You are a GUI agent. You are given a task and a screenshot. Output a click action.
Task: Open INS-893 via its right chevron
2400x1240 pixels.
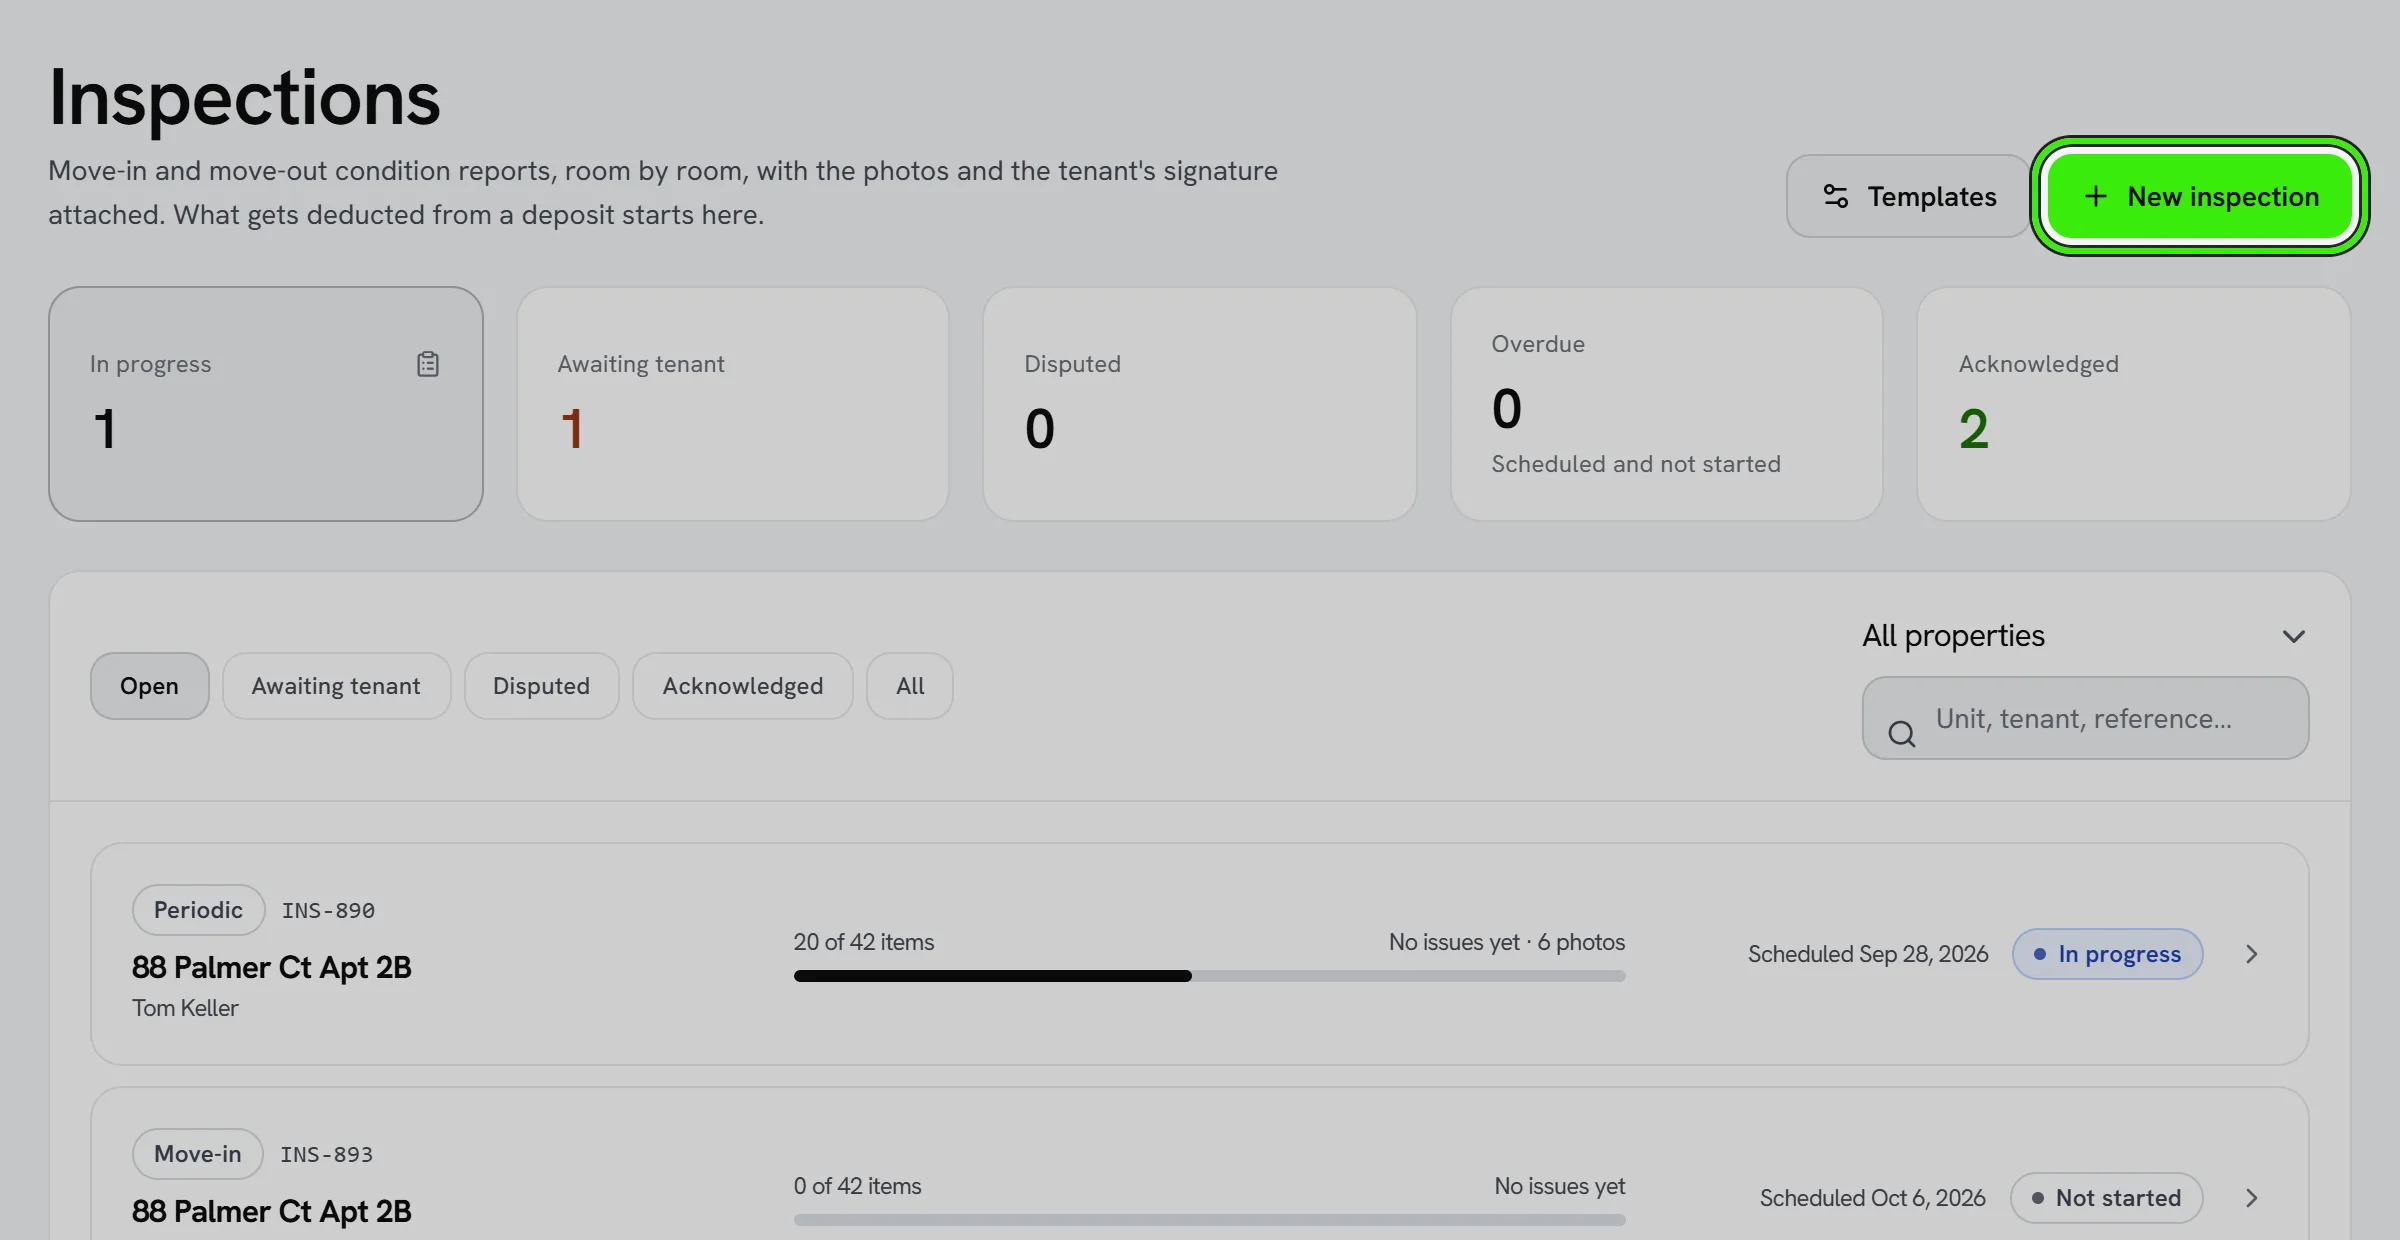2252,1198
